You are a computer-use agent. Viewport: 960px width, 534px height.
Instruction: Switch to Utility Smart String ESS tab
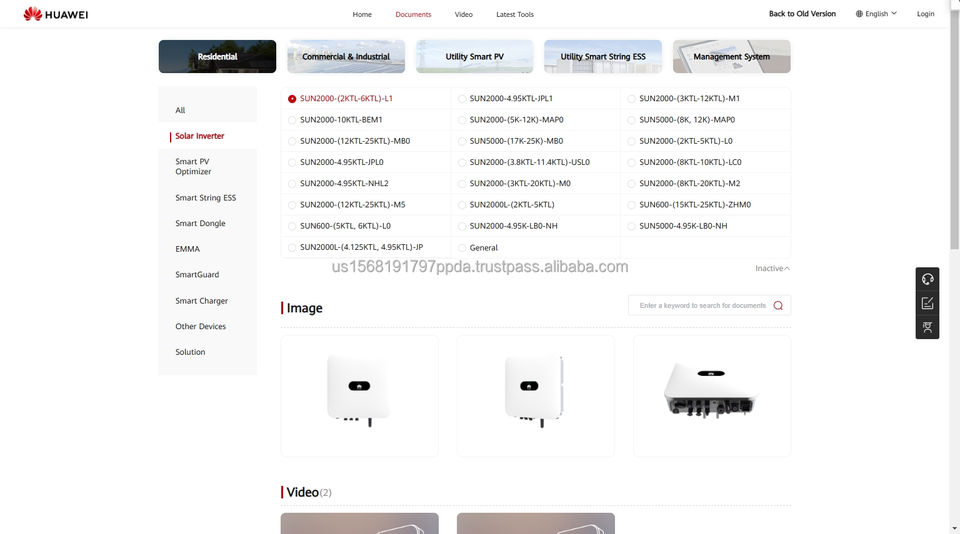click(x=603, y=56)
